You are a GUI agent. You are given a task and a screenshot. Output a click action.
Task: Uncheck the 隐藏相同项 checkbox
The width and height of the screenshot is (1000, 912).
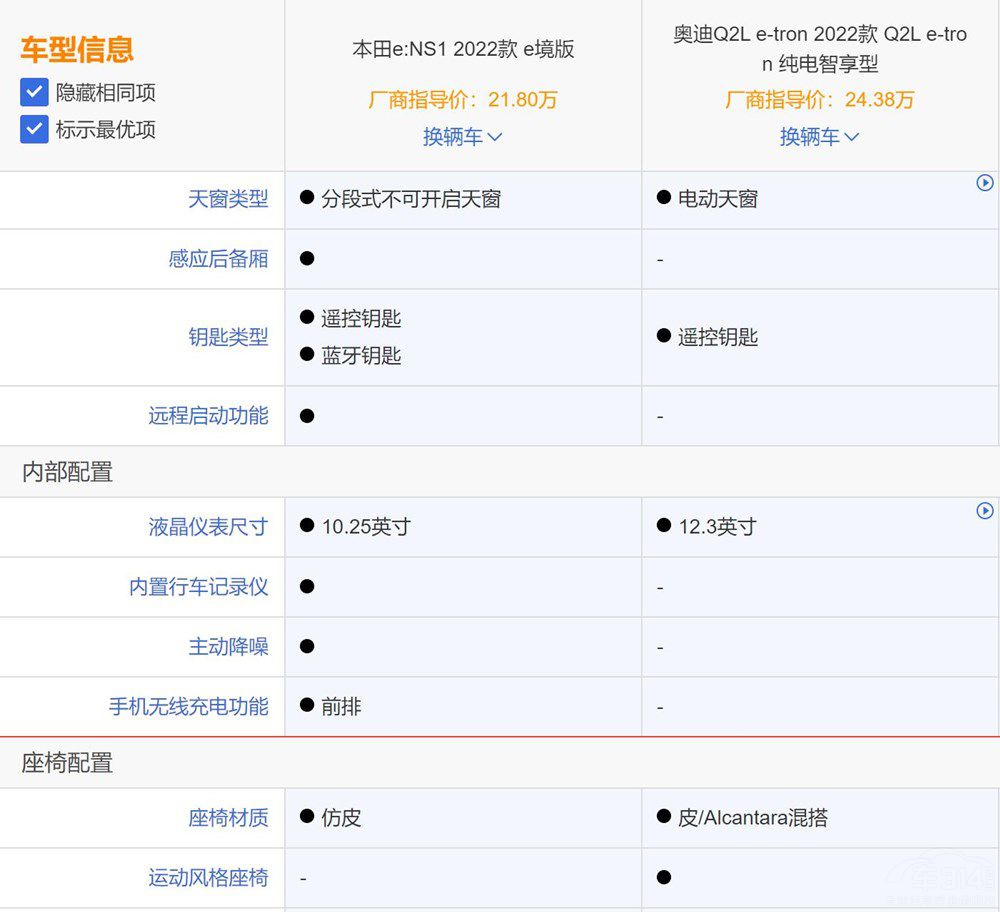[34, 93]
